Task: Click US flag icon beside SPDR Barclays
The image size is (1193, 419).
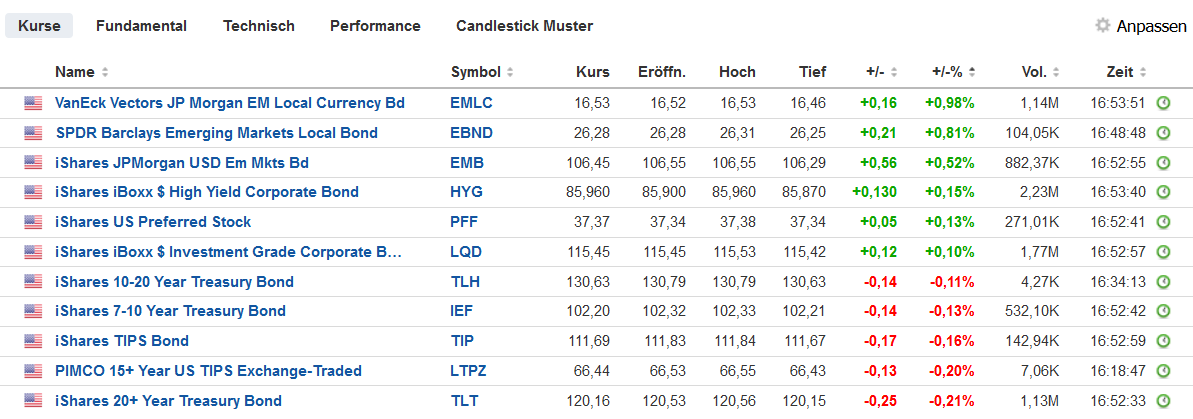Action: coord(34,133)
